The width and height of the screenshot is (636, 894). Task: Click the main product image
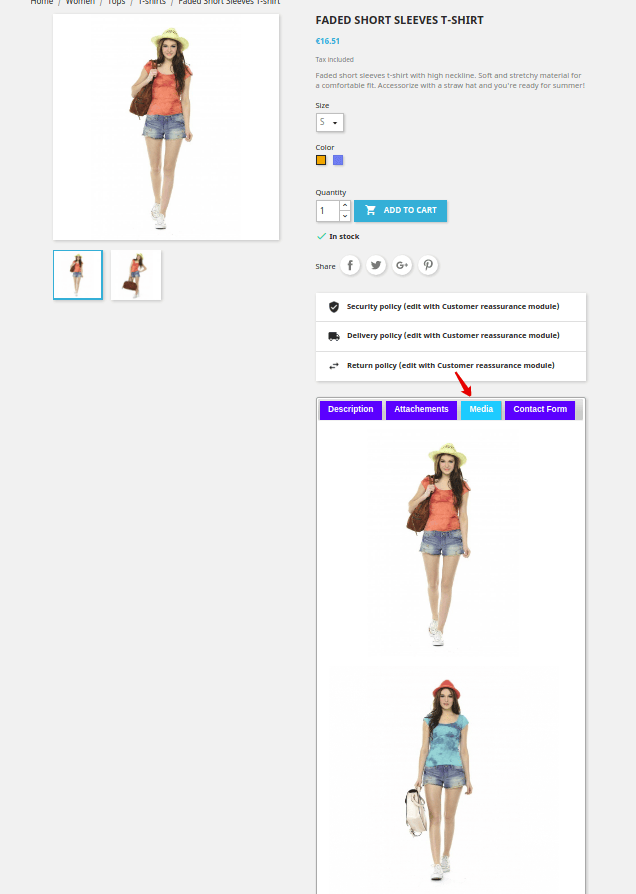coord(166,127)
